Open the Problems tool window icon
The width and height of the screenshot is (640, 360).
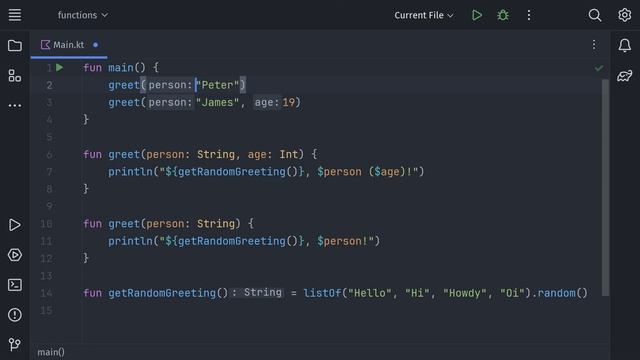click(15, 315)
